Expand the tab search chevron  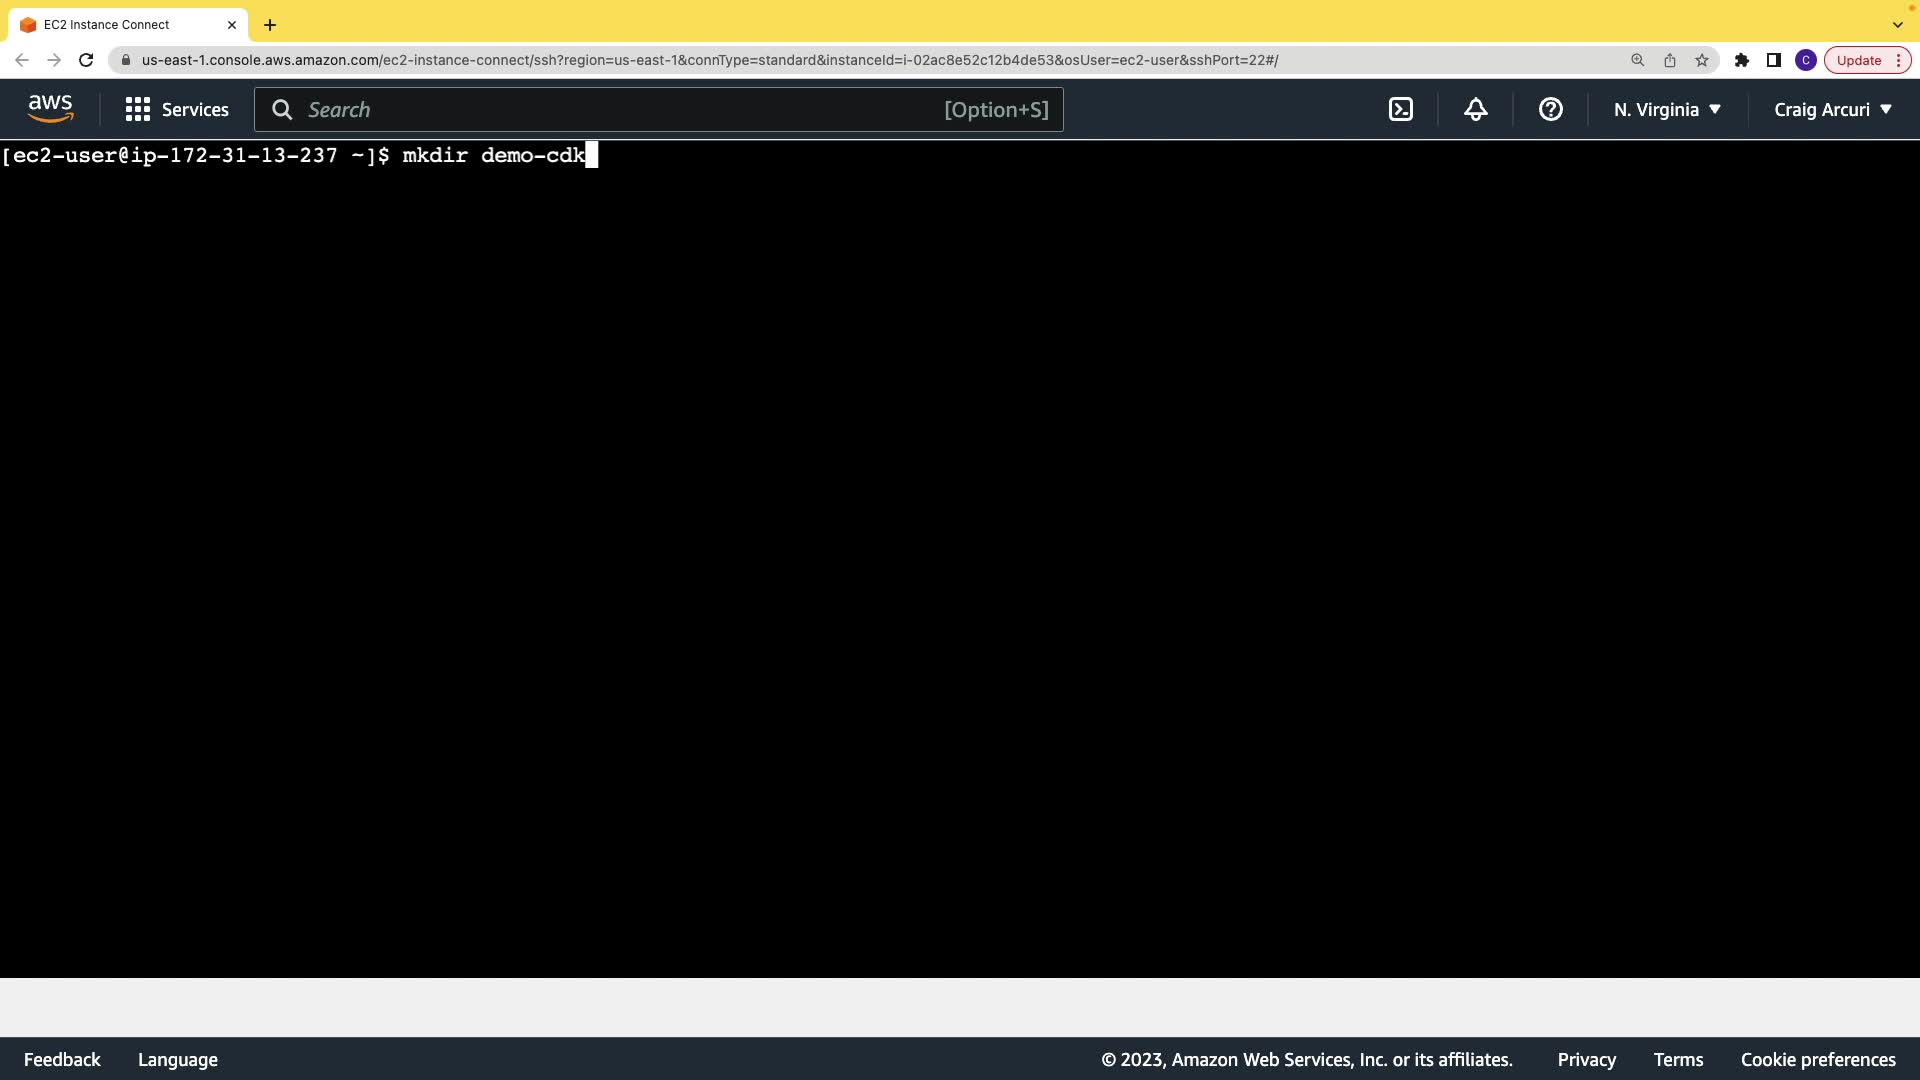coord(1897,25)
